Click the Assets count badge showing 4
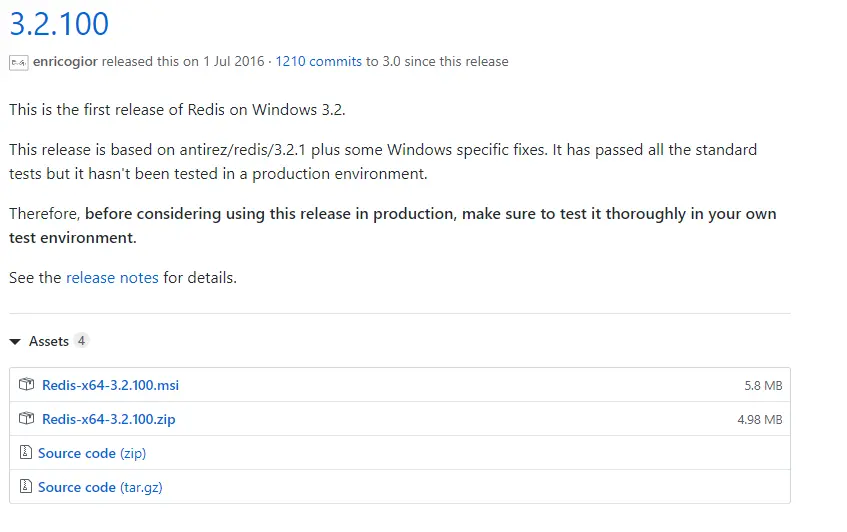The image size is (847, 532). tap(81, 341)
